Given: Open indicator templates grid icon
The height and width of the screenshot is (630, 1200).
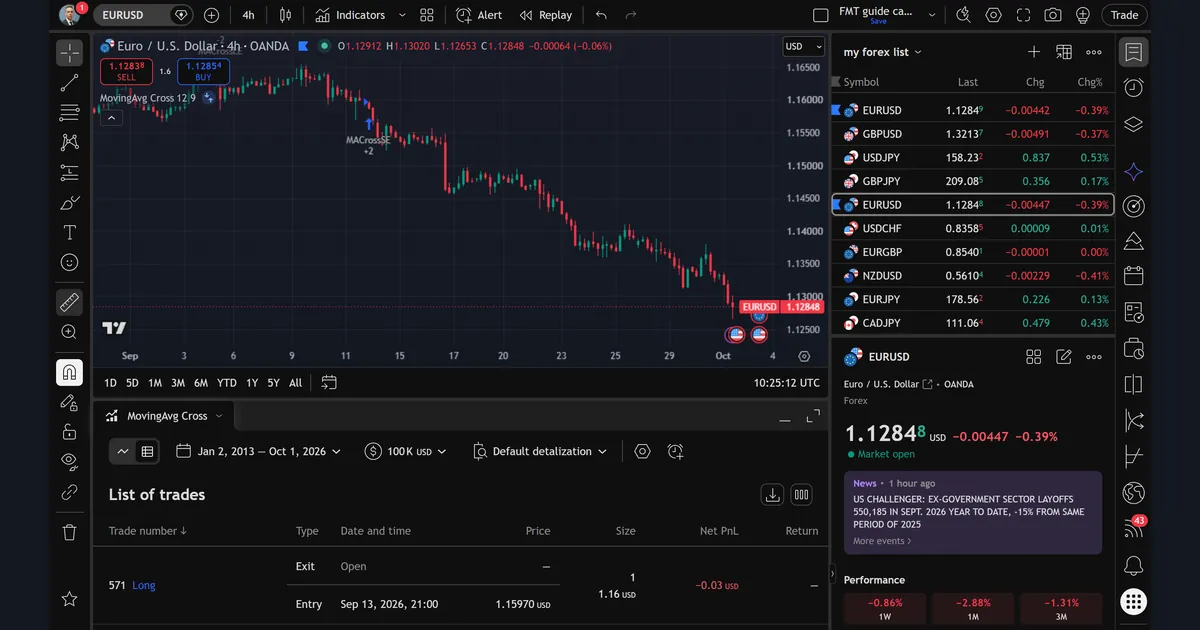Looking at the screenshot, I should point(427,15).
